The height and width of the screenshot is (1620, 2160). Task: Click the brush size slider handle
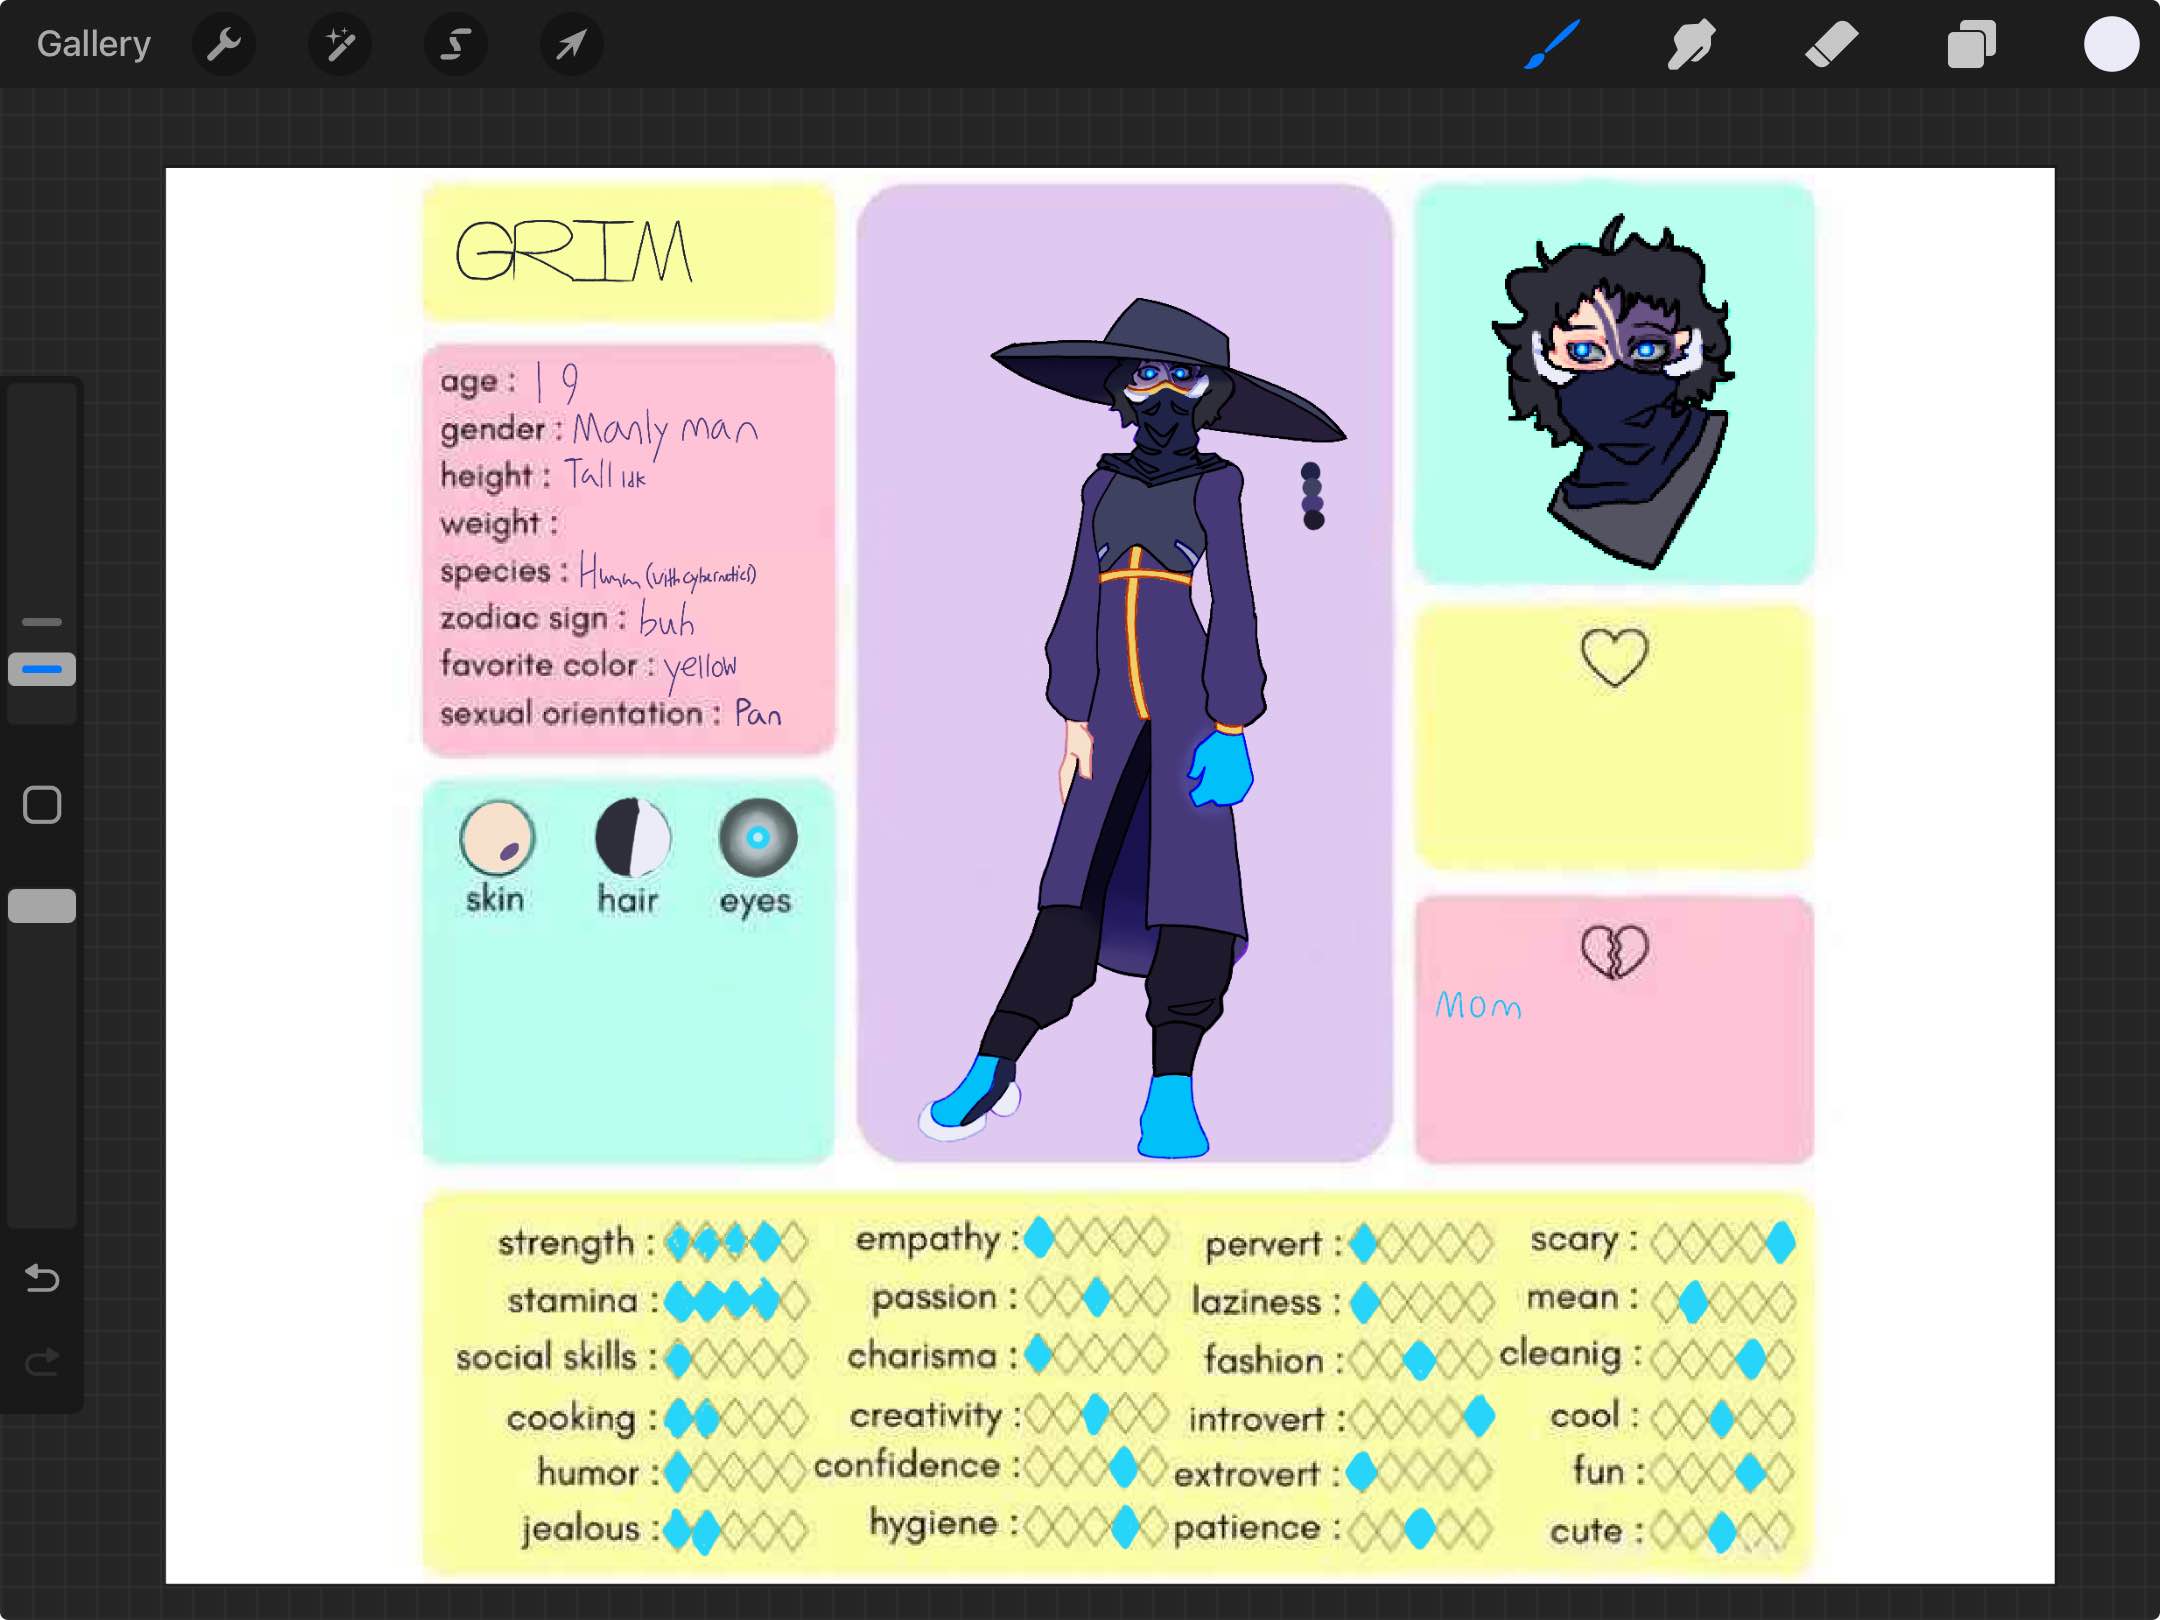(42, 669)
